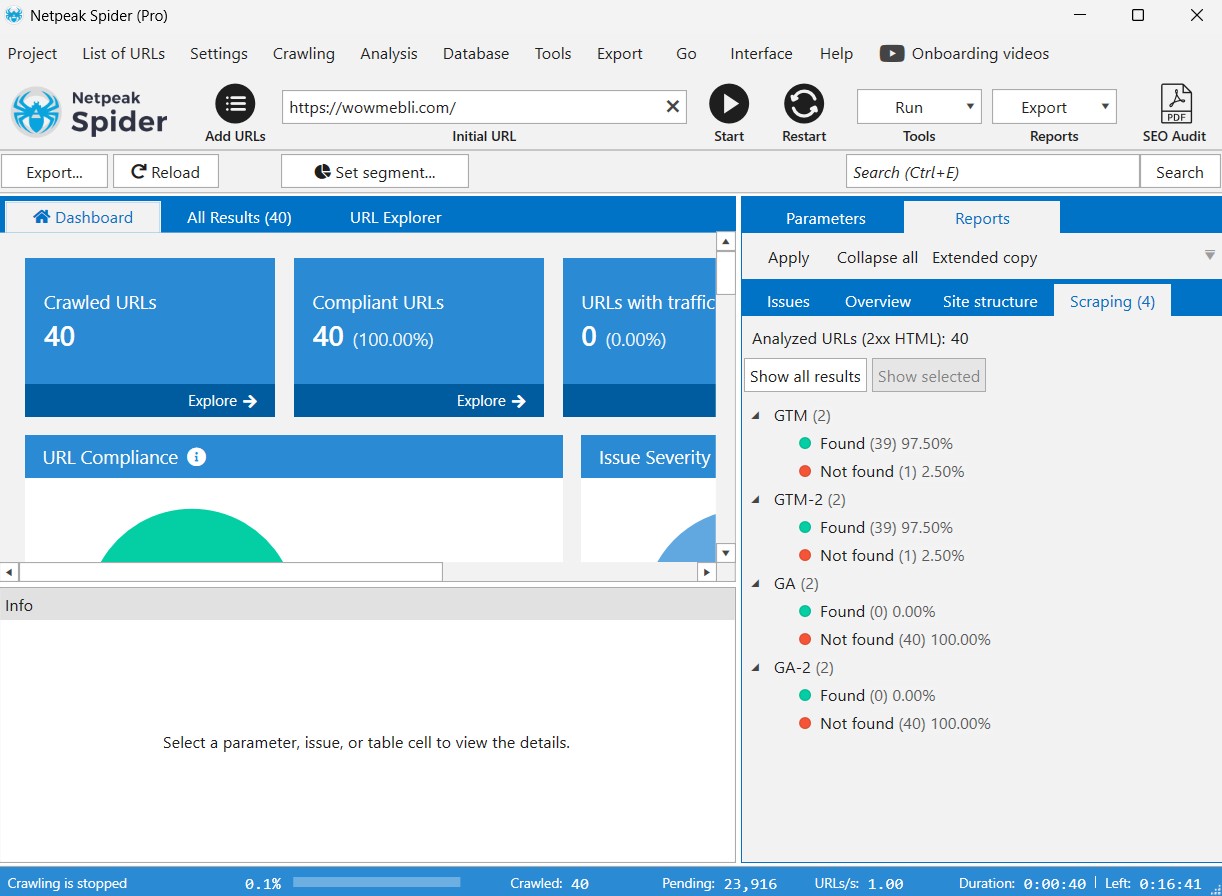Click the red Not found dot under GA-2
The image size is (1222, 896).
[805, 723]
